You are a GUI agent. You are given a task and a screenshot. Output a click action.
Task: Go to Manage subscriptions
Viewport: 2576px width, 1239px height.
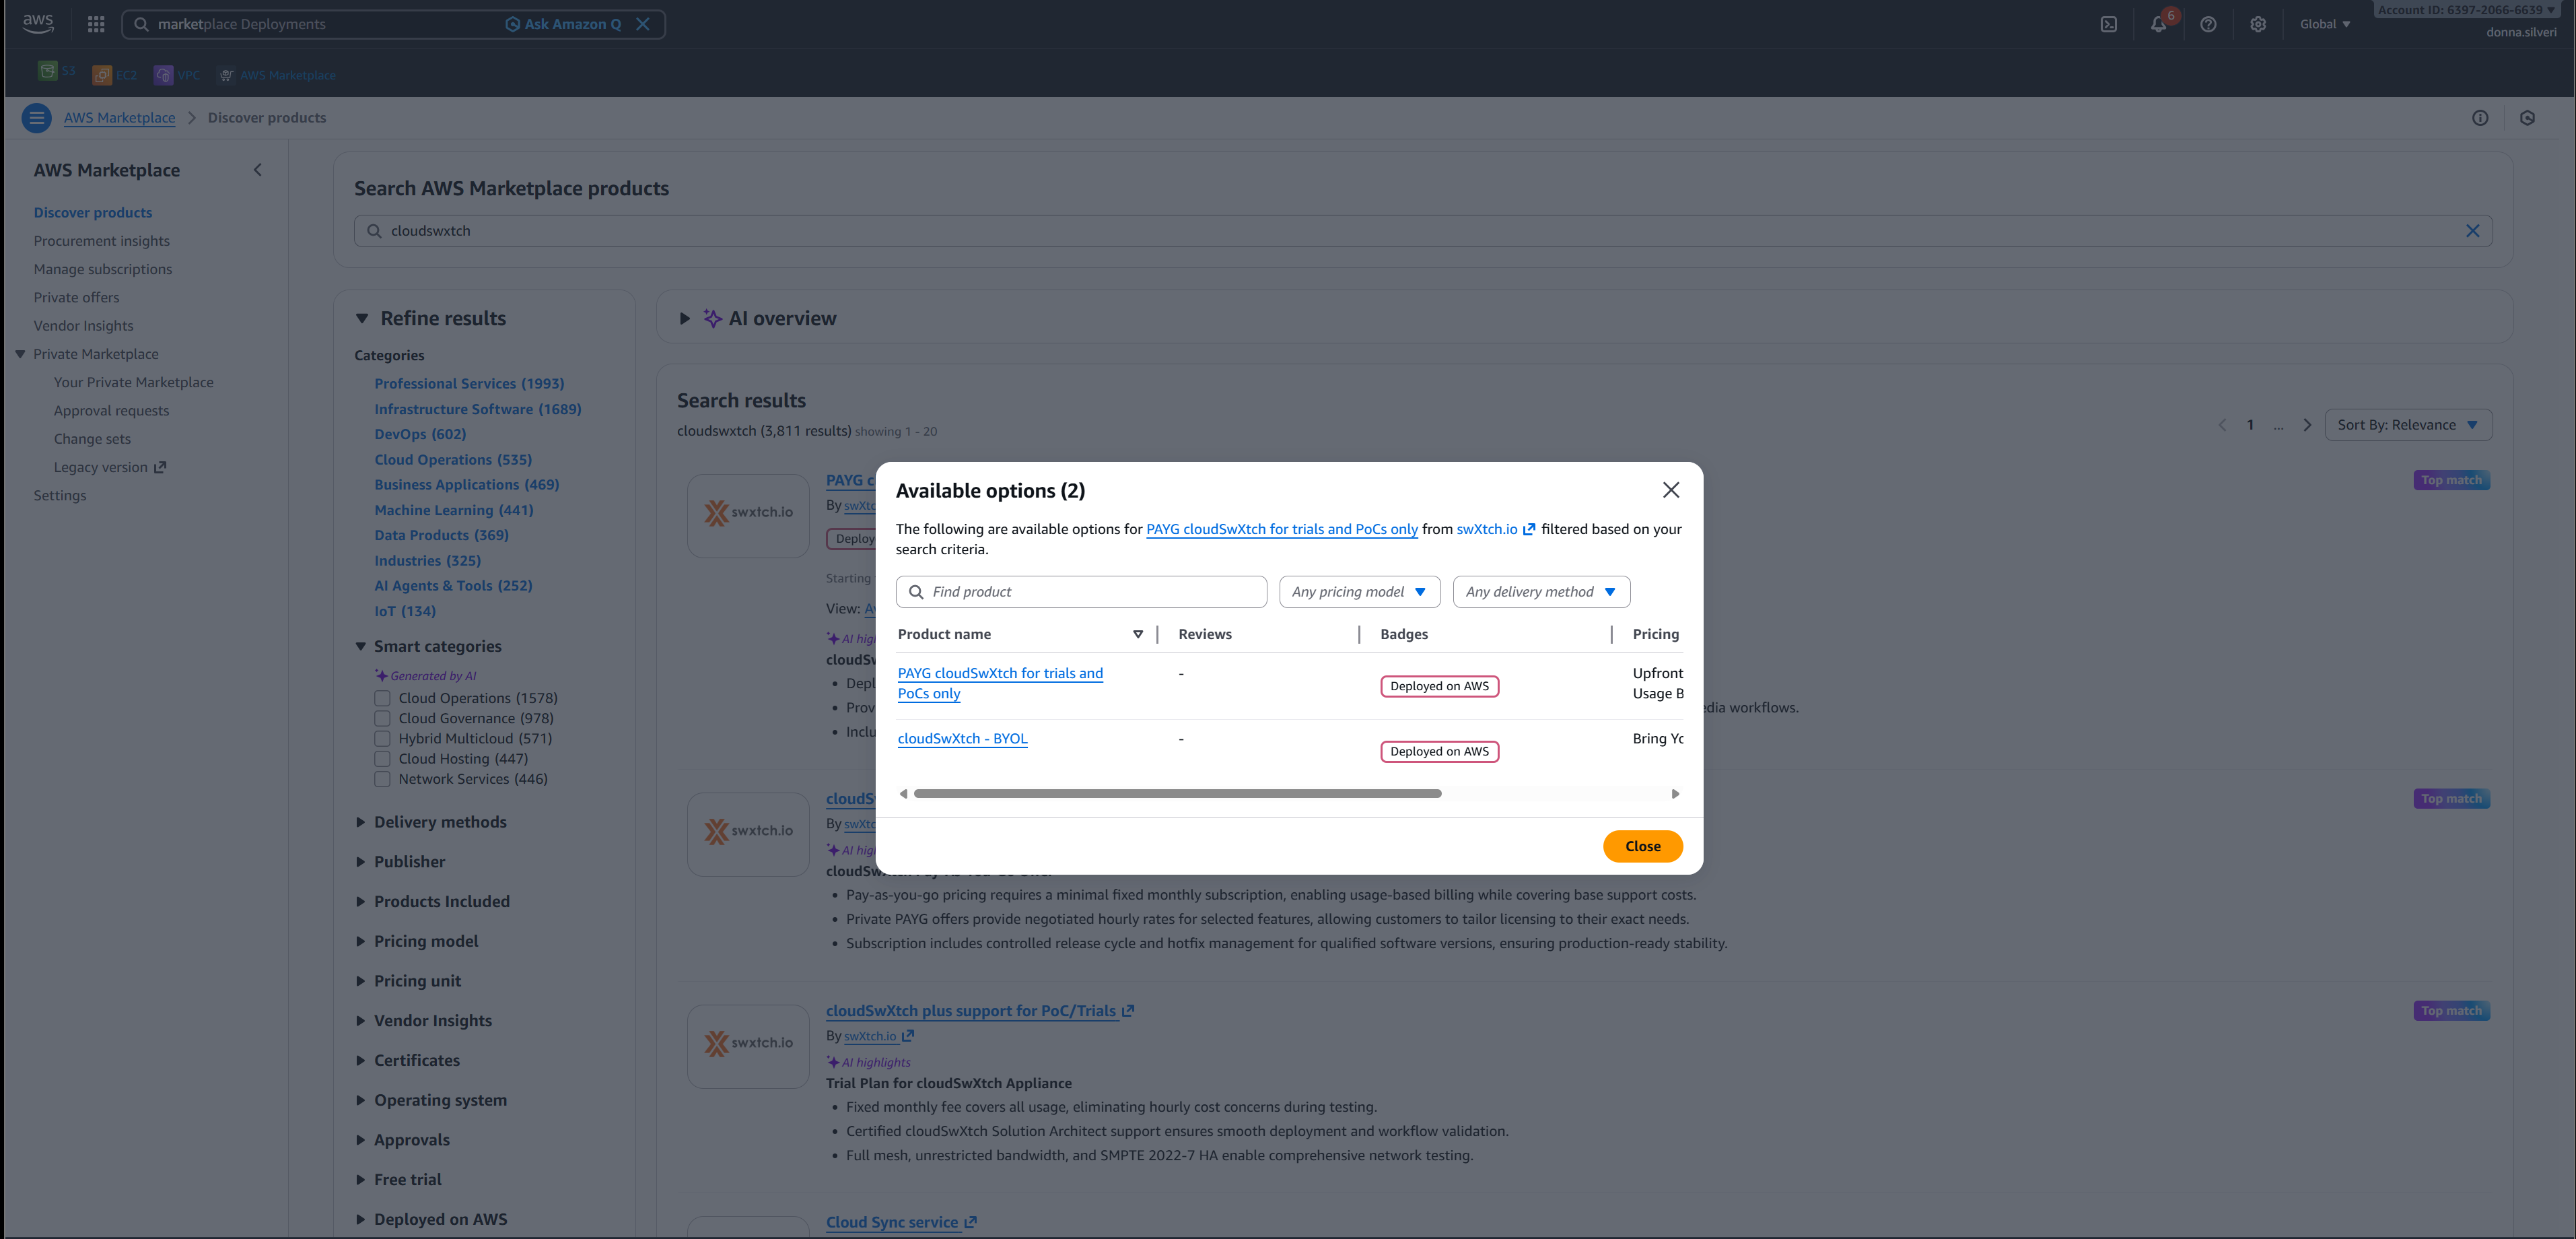pos(102,269)
